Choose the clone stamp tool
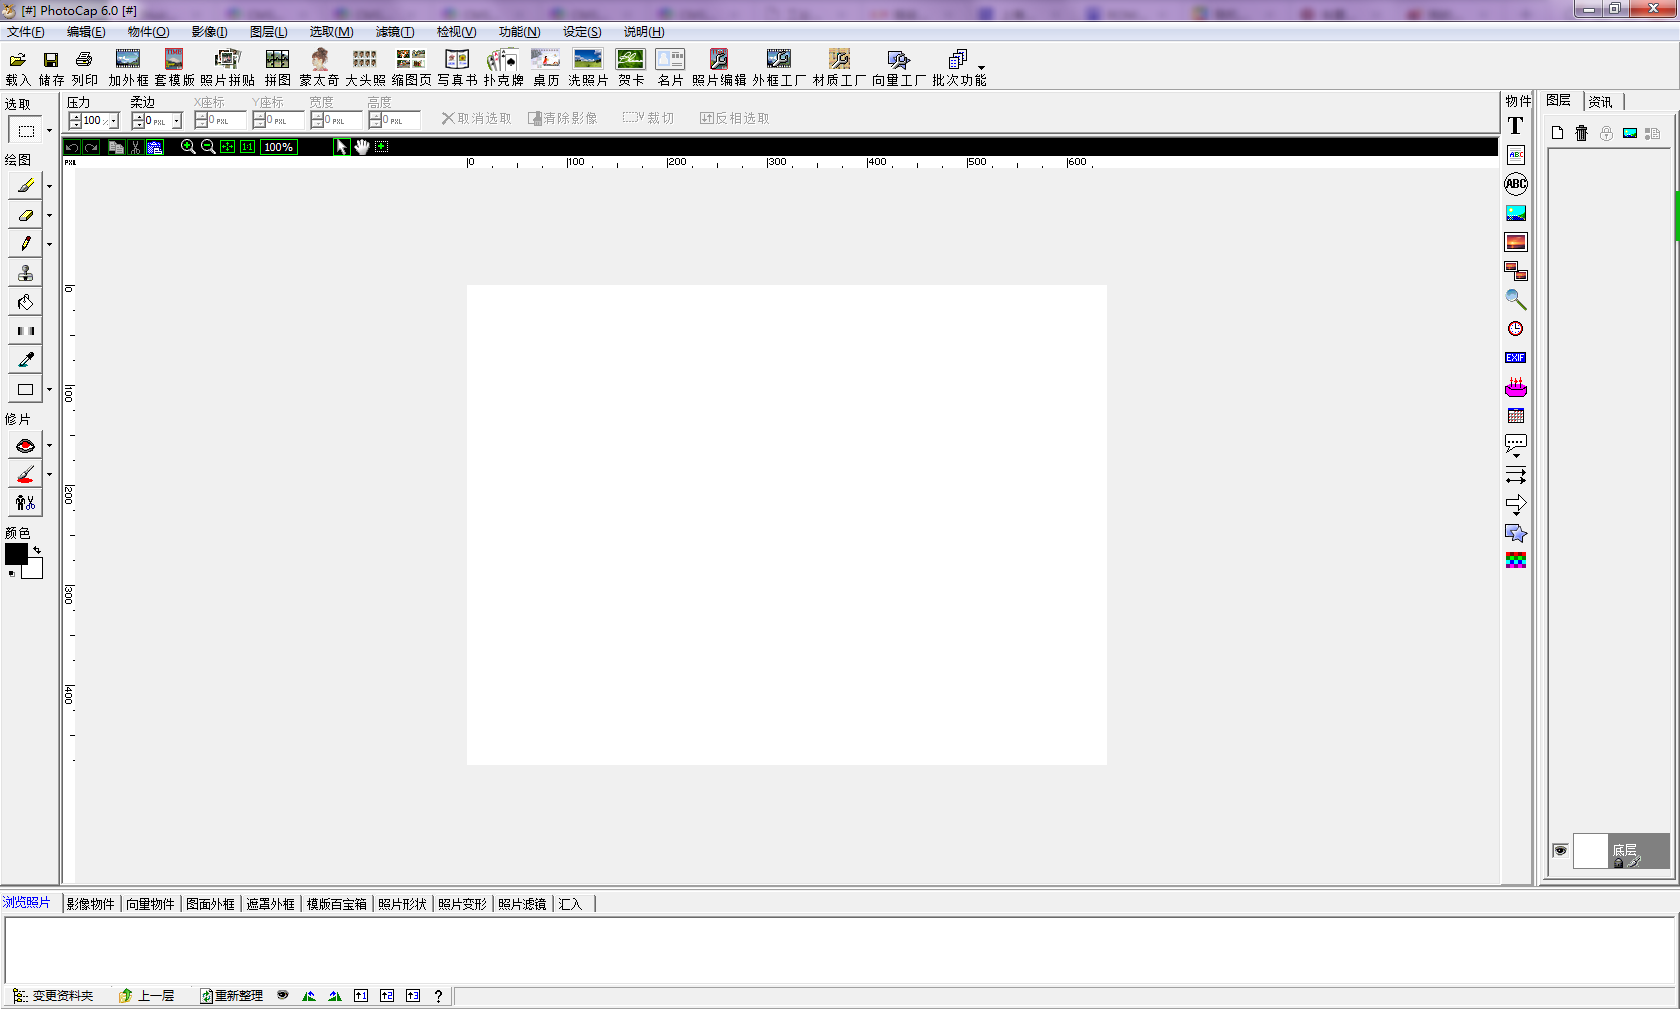 pos(25,273)
